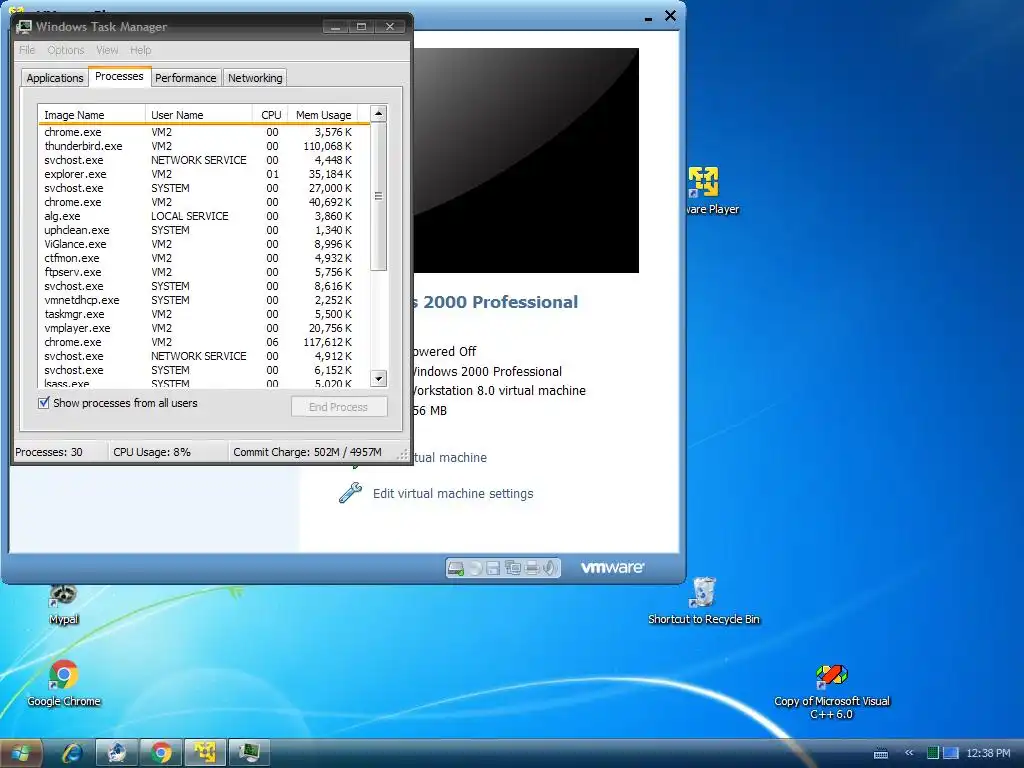The width and height of the screenshot is (1024, 768).
Task: Click the End Process button
Action: [x=339, y=407]
